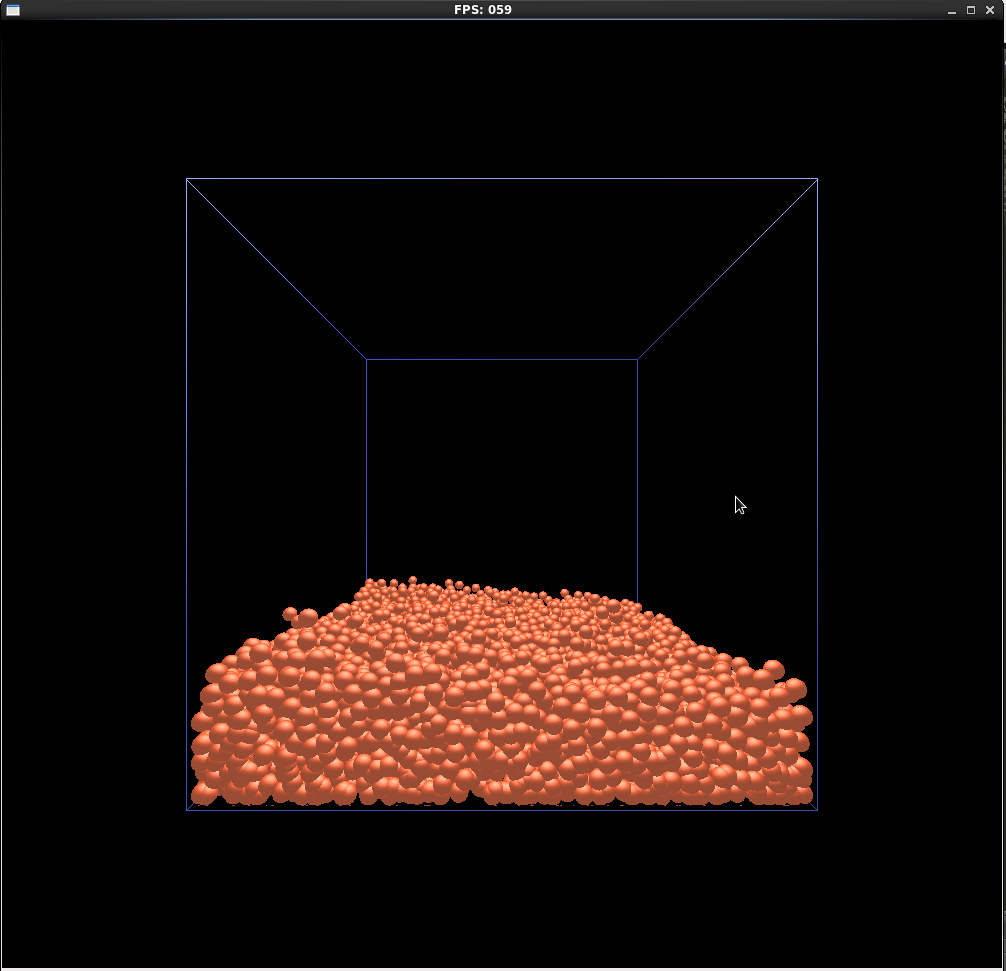Open the window menu icon in title bar
Image resolution: width=1006 pixels, height=971 pixels.
pos(13,10)
